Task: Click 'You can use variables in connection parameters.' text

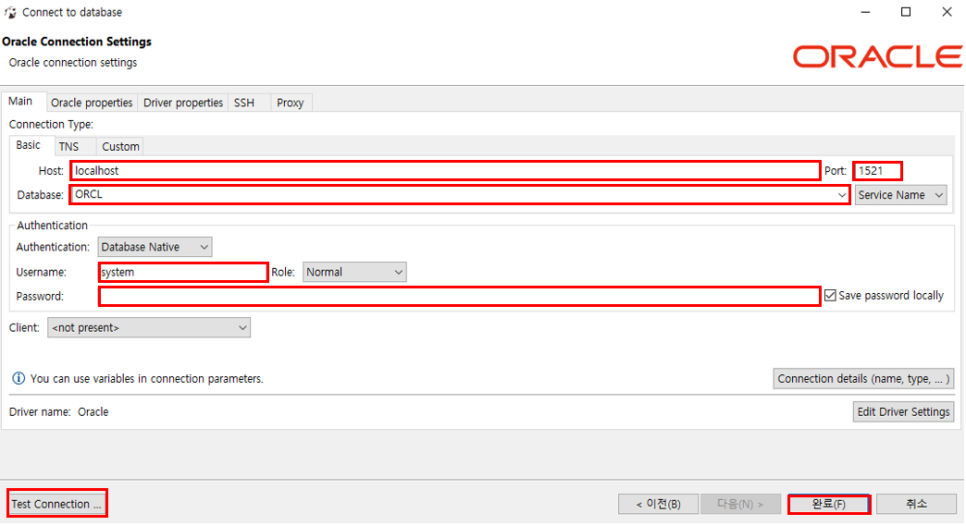Action: coord(147,379)
